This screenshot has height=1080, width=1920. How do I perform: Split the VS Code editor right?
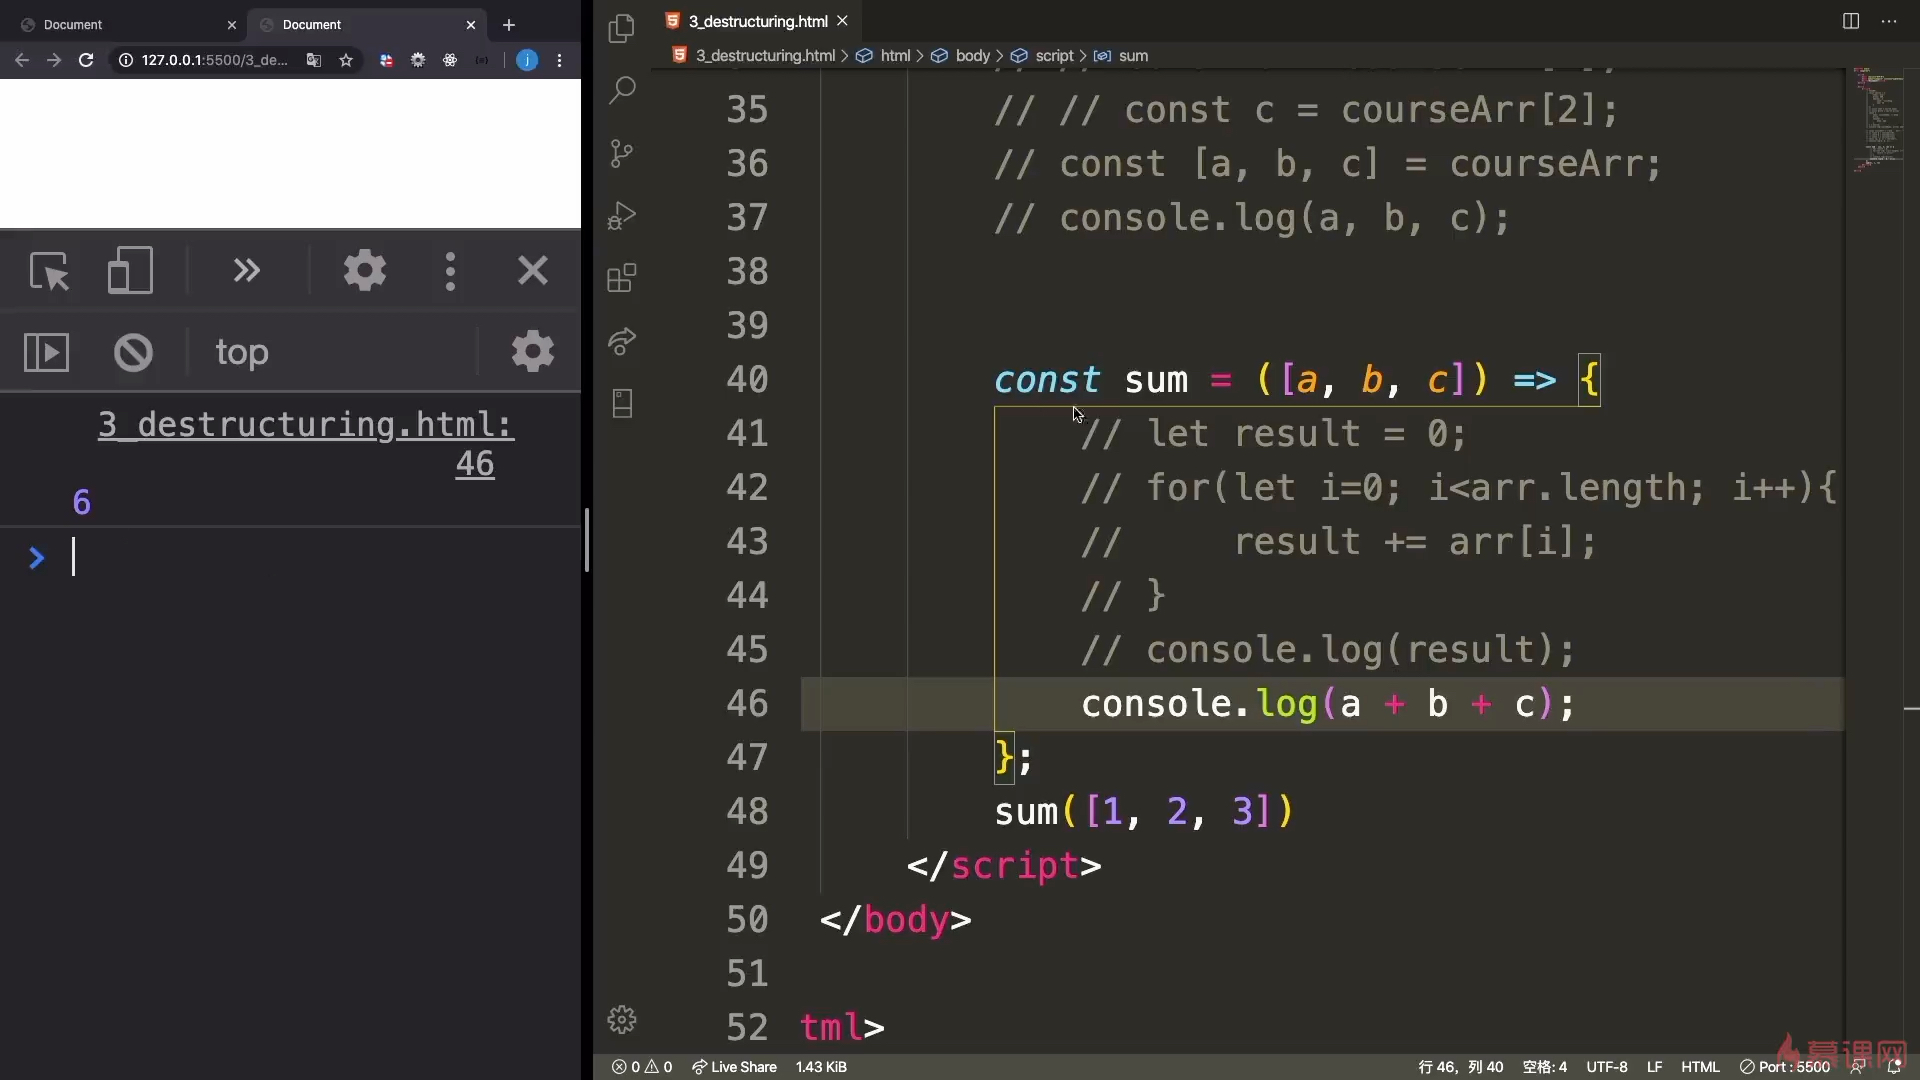tap(1851, 21)
